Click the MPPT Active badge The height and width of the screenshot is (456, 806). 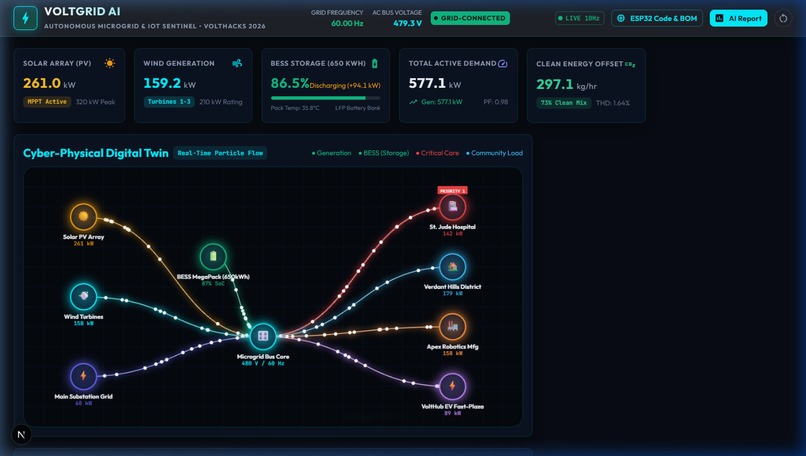(x=47, y=102)
